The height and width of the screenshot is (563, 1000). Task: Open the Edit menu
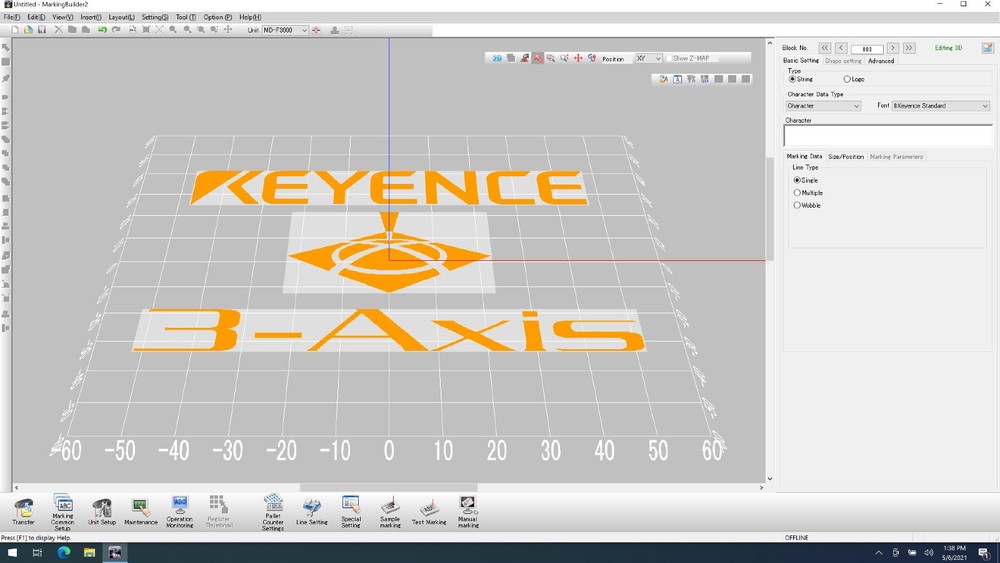click(36, 17)
